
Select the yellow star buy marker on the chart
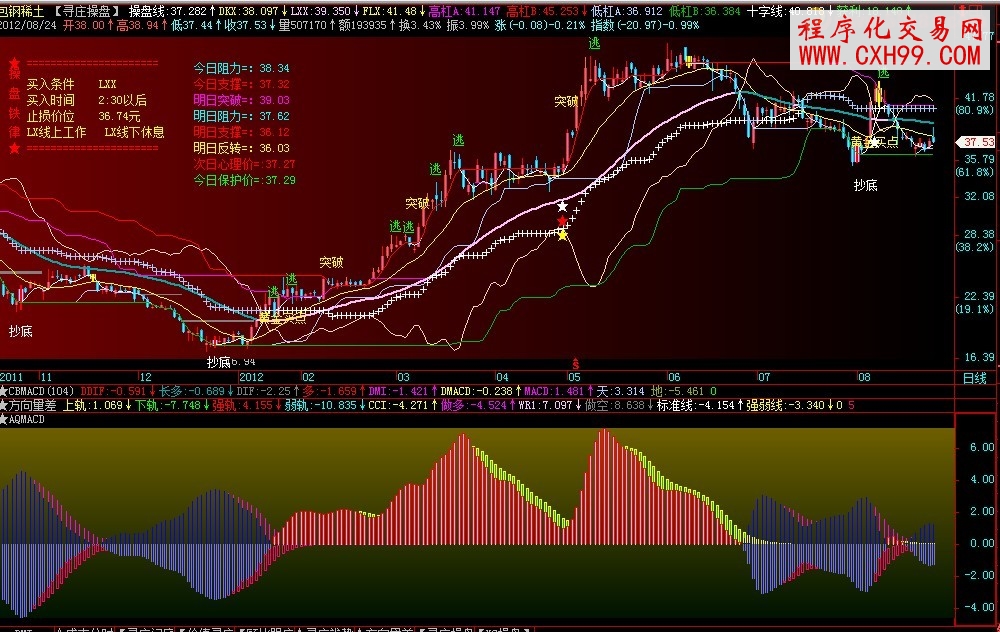(563, 233)
